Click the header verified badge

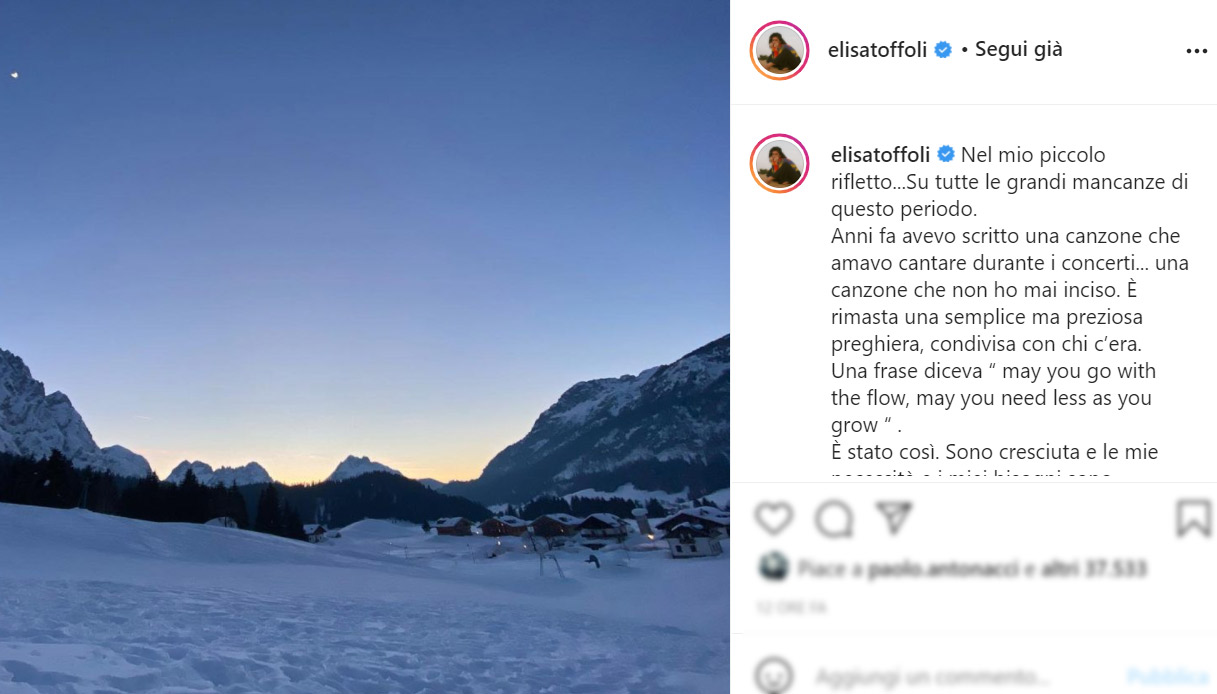(942, 50)
